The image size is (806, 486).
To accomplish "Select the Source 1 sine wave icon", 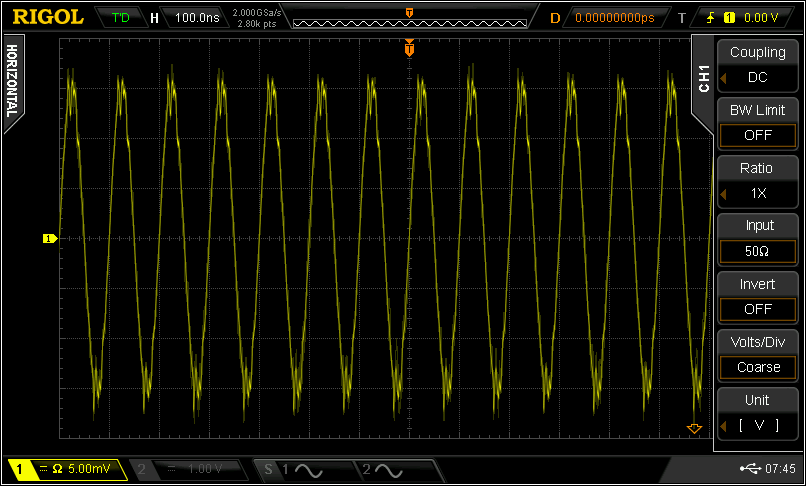I will [306, 469].
